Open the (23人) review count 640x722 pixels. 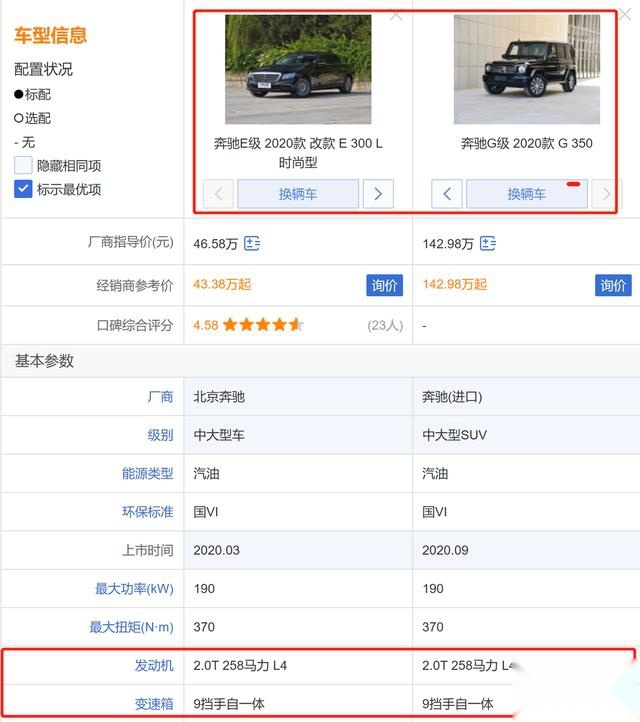click(x=385, y=326)
